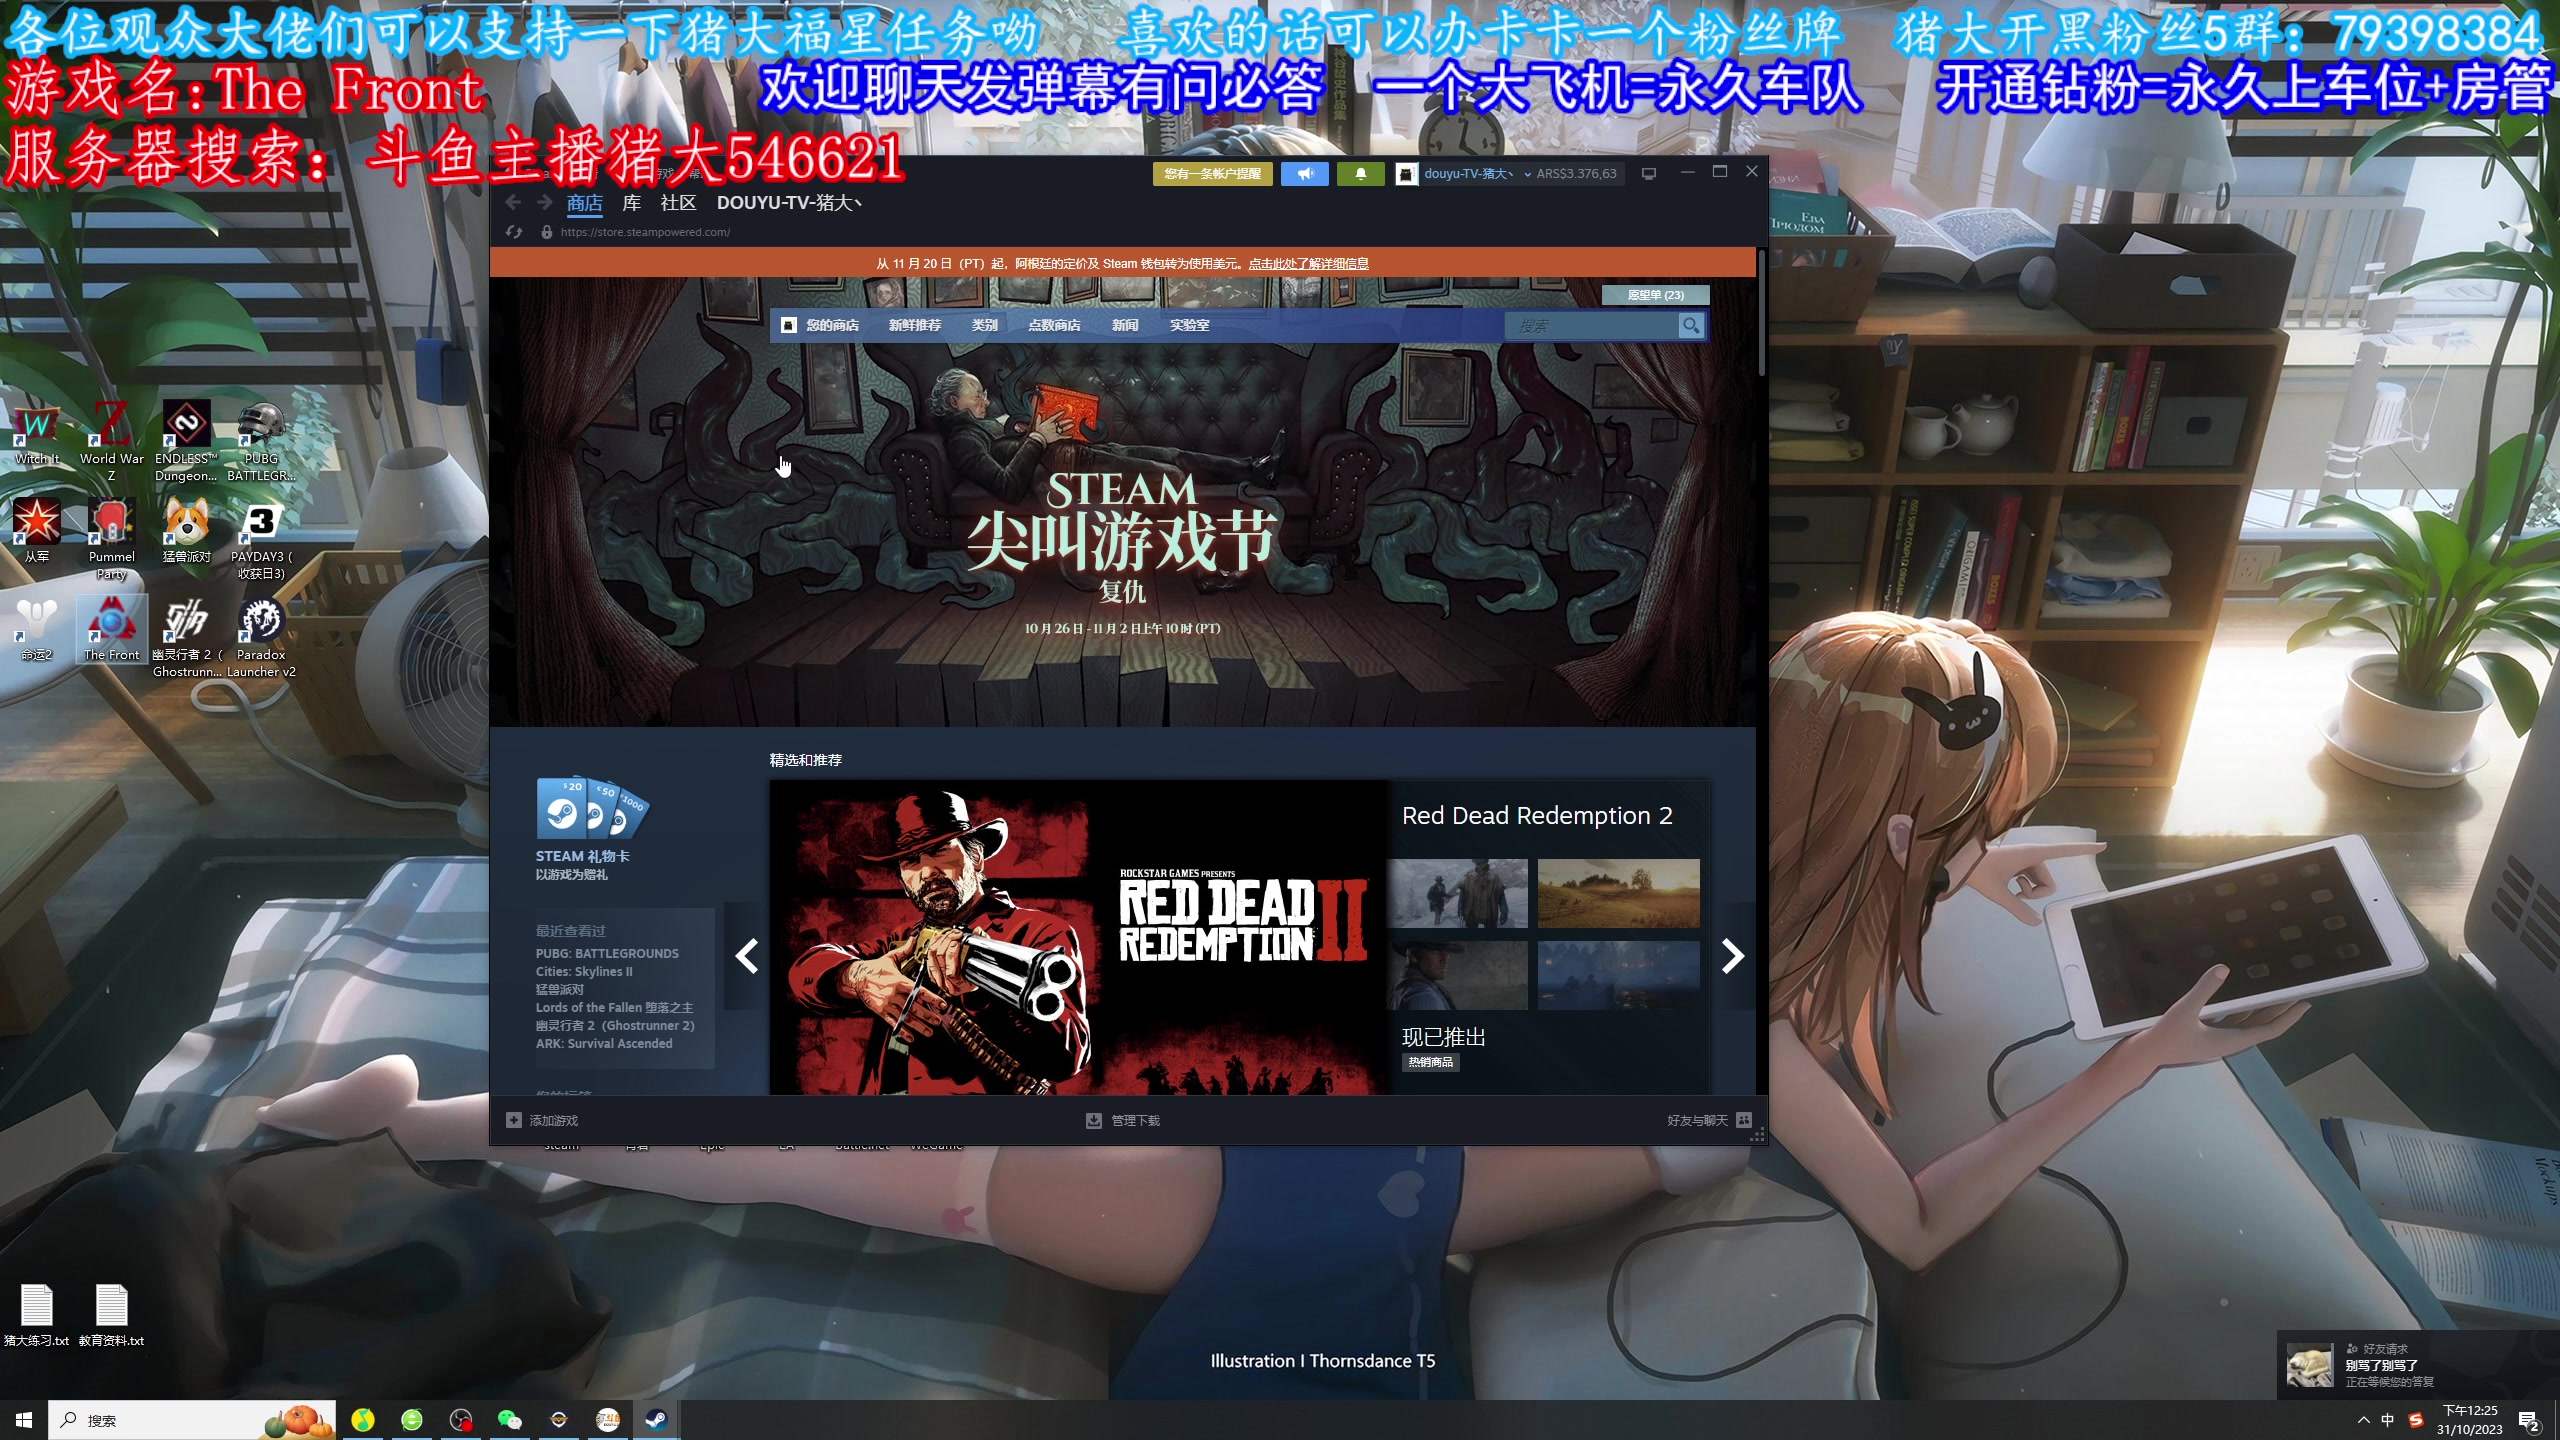This screenshot has width=2560, height=1440.
Task: Click the snowy riders screenshot thumbnail
Action: pyautogui.click(x=1457, y=893)
